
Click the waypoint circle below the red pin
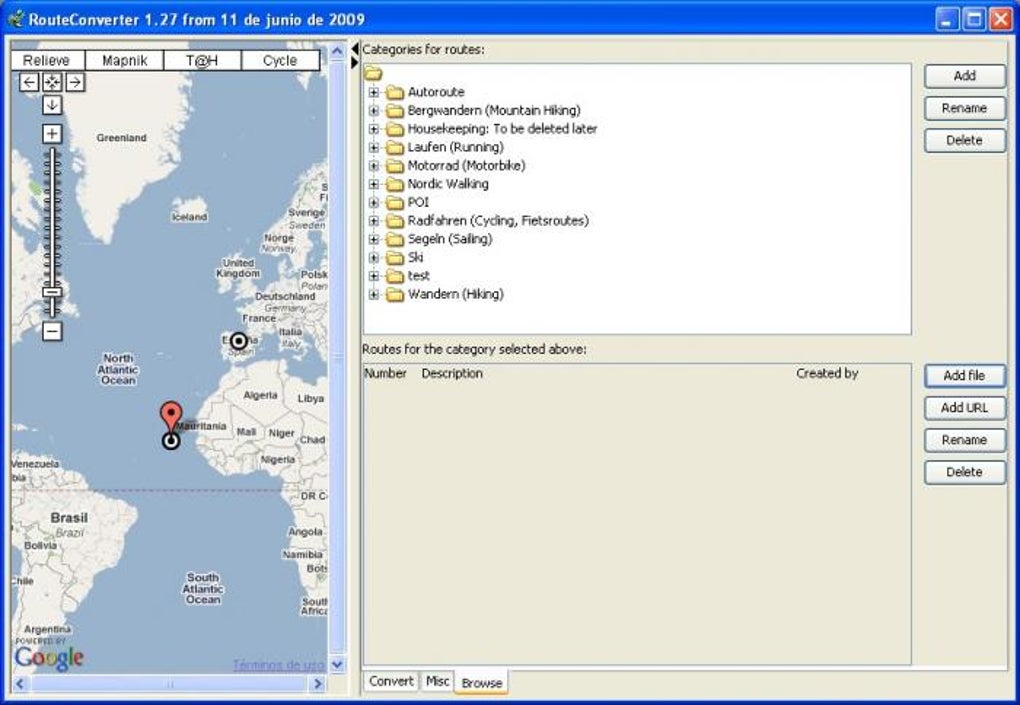tap(171, 441)
